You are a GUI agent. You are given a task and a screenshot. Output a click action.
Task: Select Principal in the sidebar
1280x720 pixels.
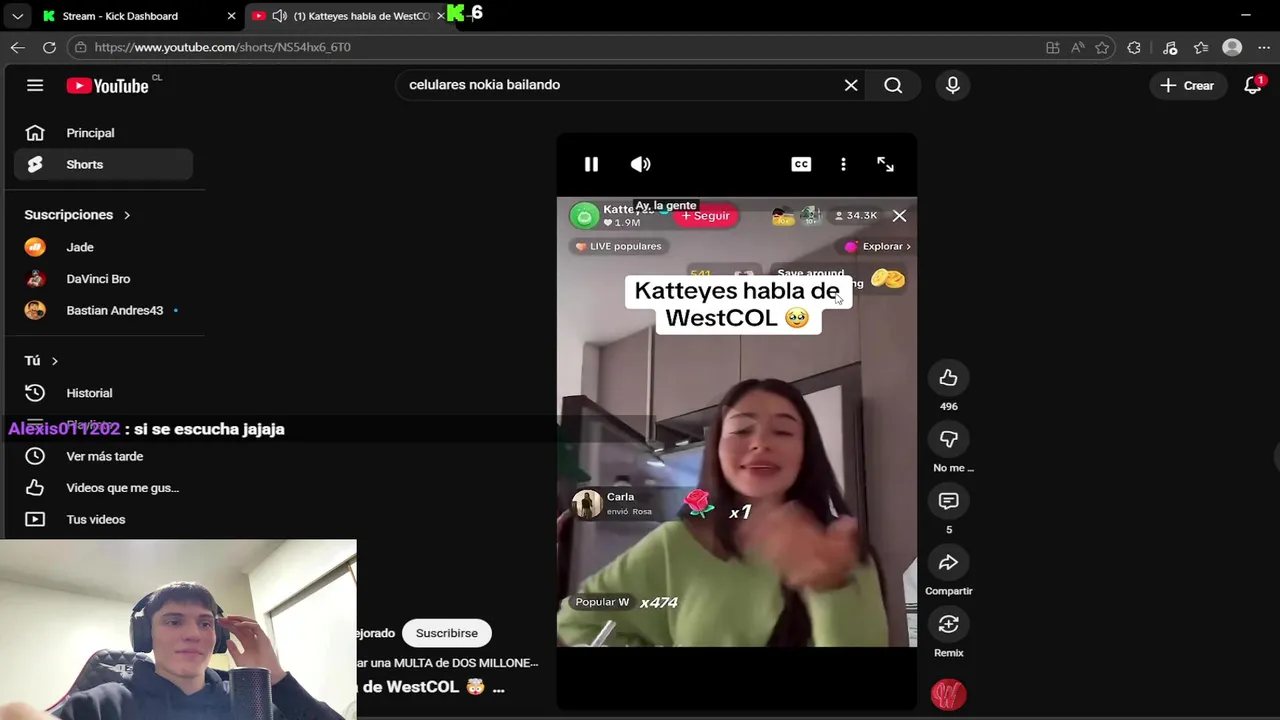tap(103, 133)
